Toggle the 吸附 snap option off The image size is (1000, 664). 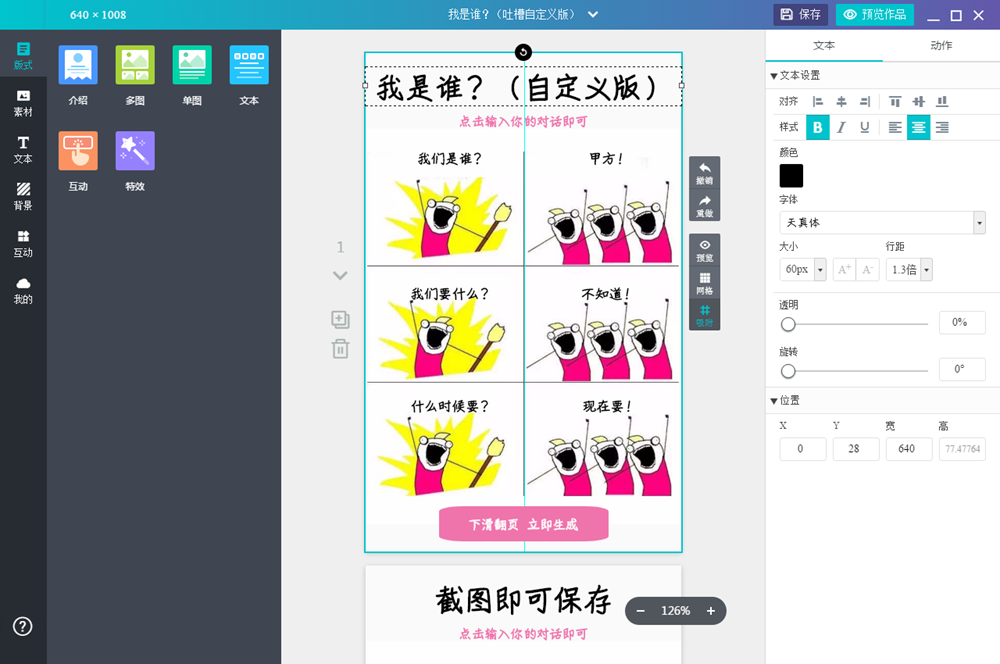(704, 314)
